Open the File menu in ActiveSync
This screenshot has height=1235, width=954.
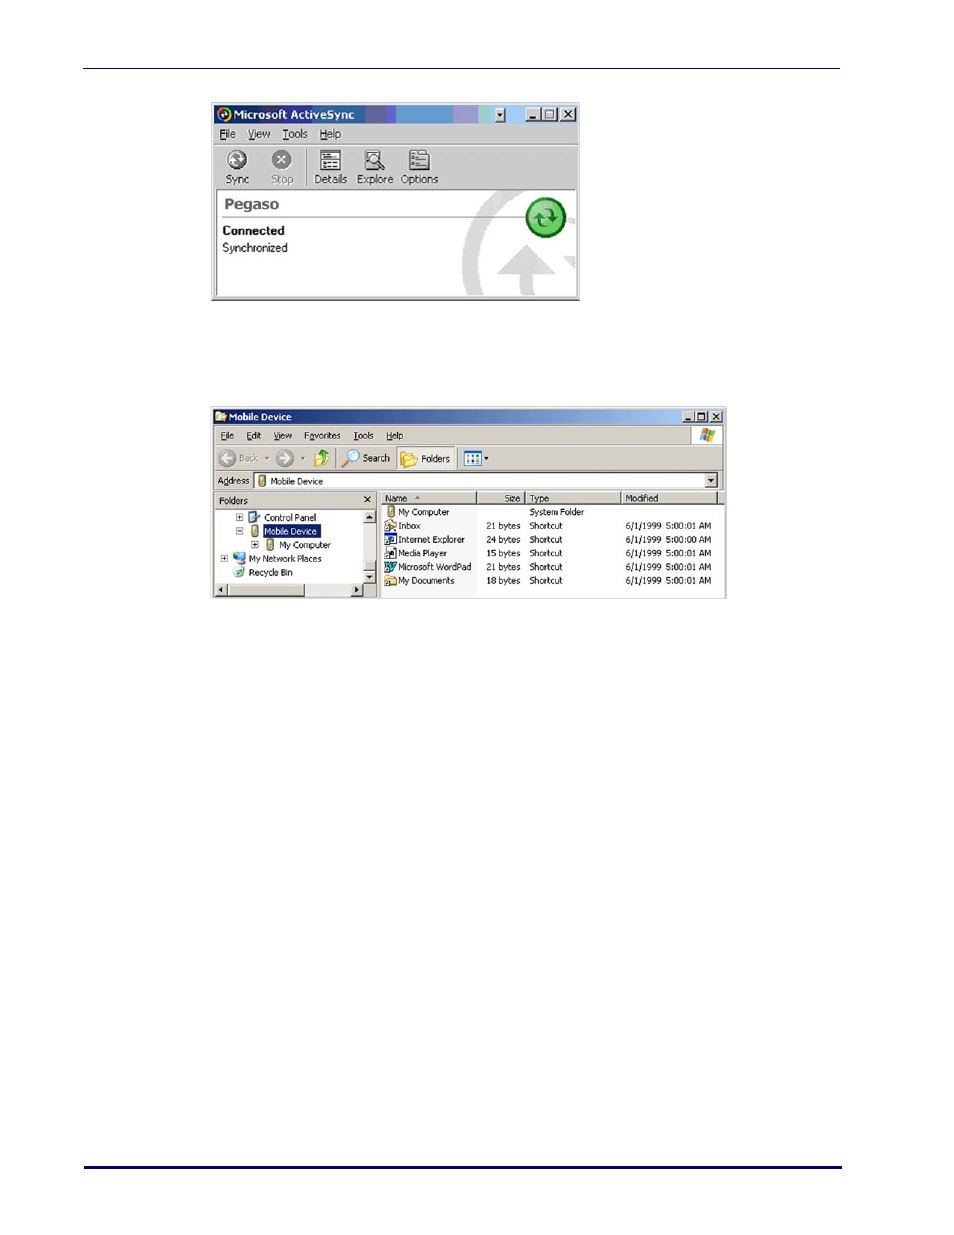click(x=228, y=134)
